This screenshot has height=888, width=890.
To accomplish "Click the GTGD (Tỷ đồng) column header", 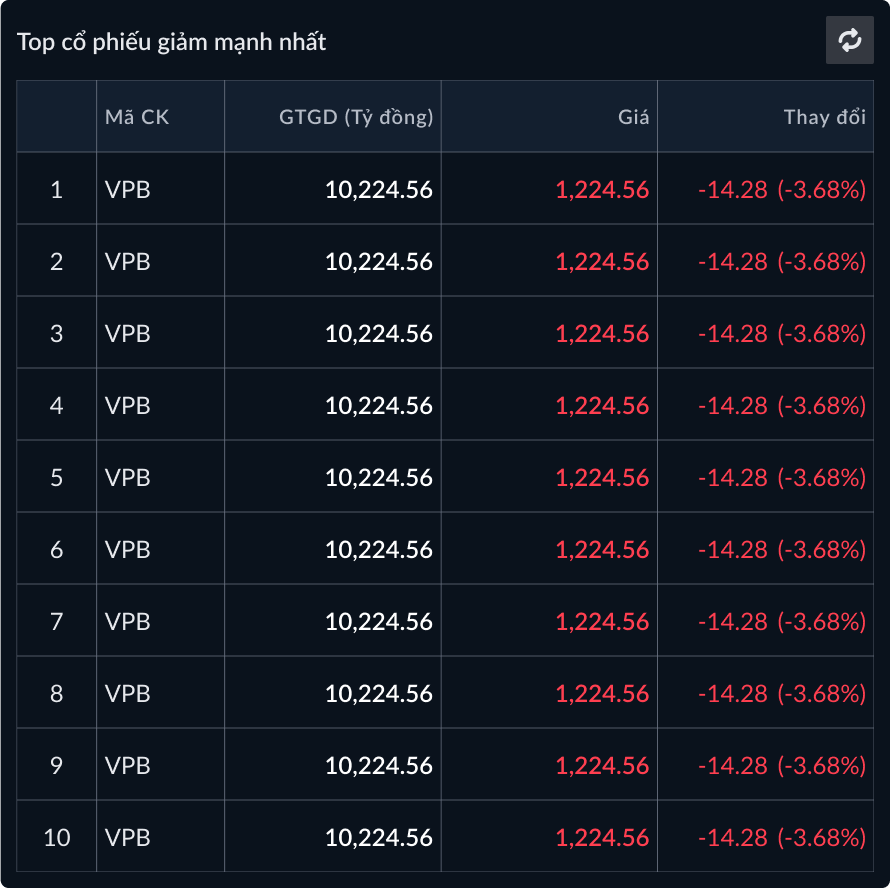I will coord(355,117).
